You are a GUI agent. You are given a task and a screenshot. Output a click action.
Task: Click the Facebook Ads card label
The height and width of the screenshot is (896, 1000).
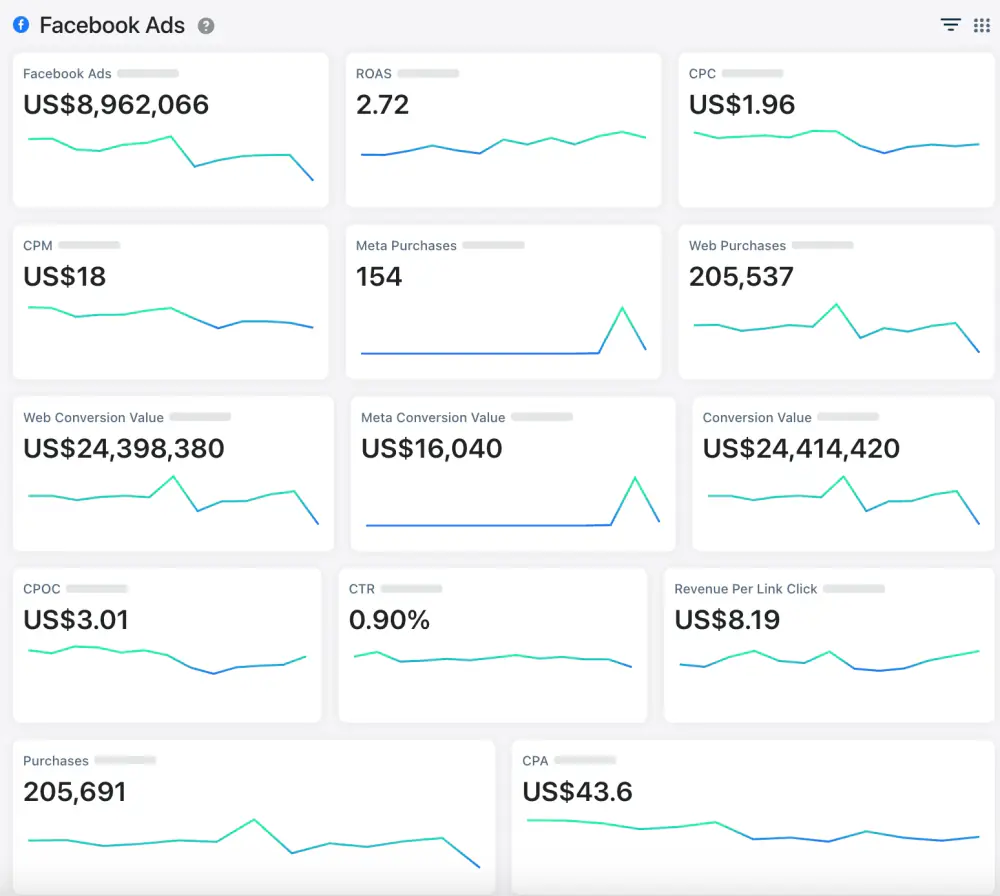pyautogui.click(x=67, y=73)
